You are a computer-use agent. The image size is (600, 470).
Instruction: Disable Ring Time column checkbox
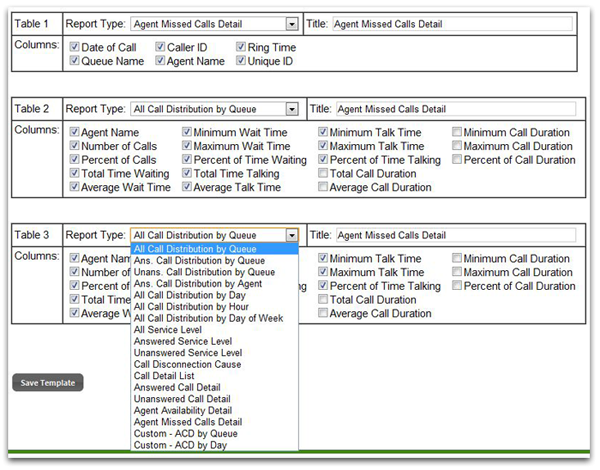(x=242, y=47)
